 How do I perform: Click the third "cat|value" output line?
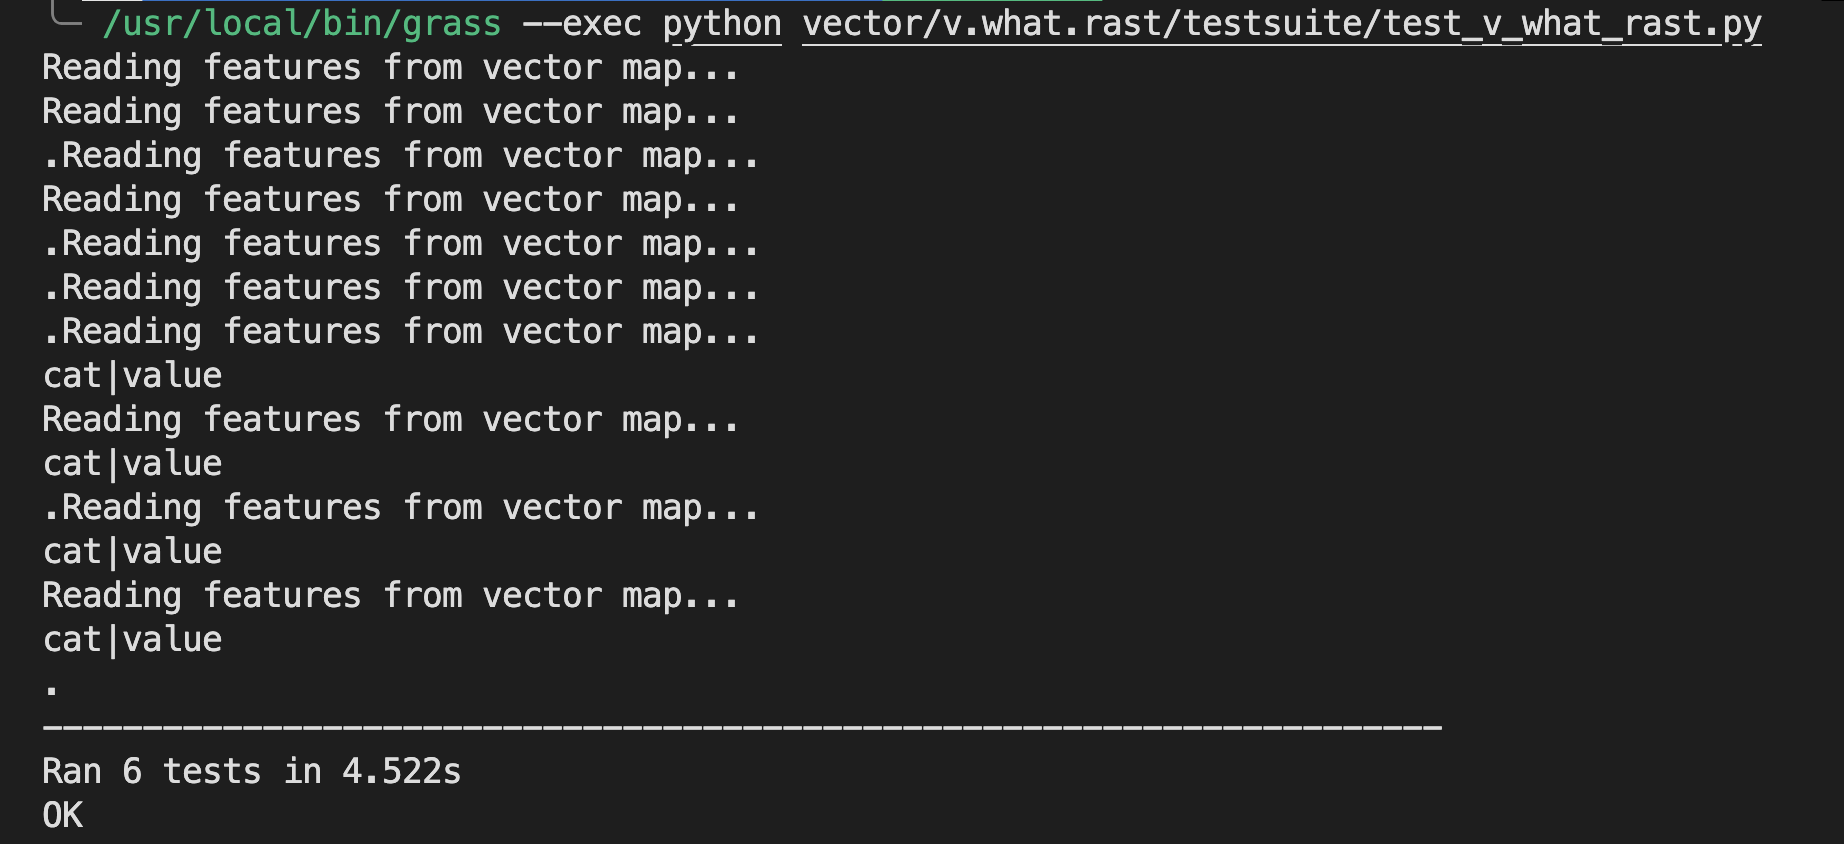coord(132,552)
